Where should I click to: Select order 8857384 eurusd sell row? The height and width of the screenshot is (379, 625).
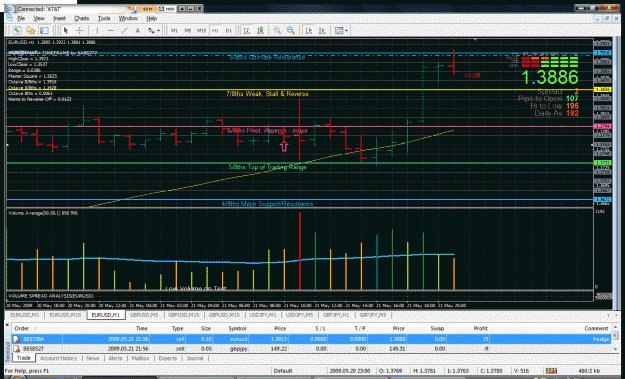(x=312, y=339)
